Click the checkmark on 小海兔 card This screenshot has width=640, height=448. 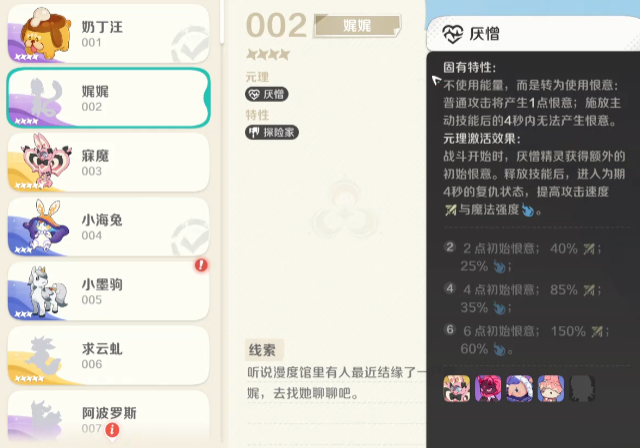click(x=190, y=237)
